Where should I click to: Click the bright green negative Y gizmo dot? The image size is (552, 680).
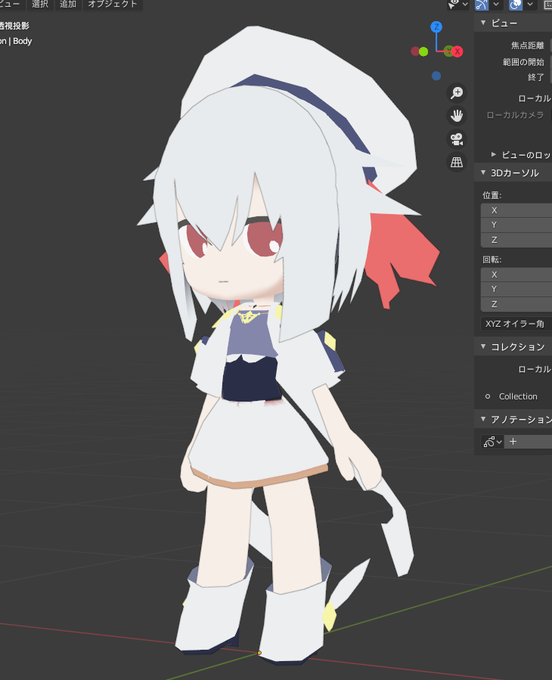[424, 52]
